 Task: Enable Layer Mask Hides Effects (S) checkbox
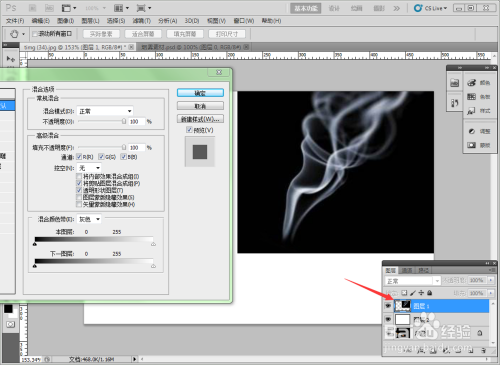(79, 197)
